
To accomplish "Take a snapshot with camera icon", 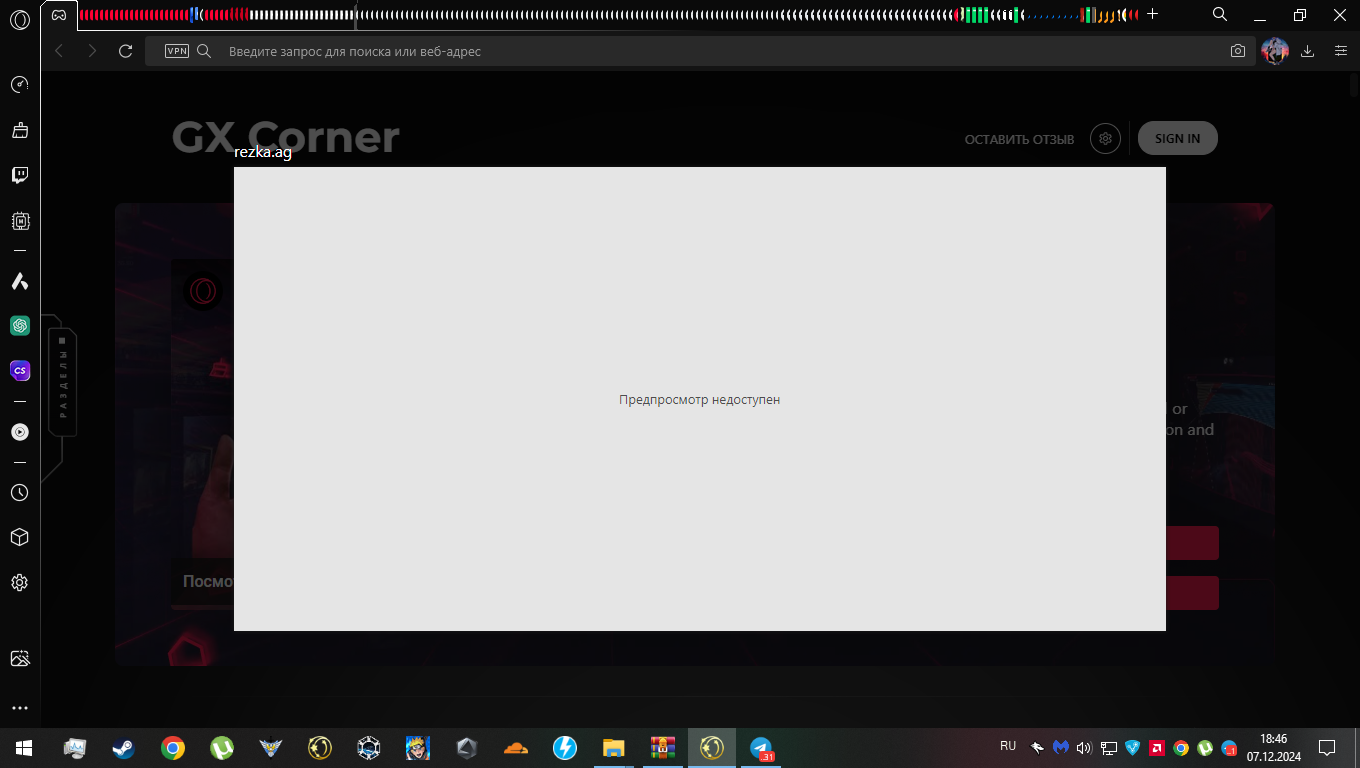I will [x=1238, y=51].
